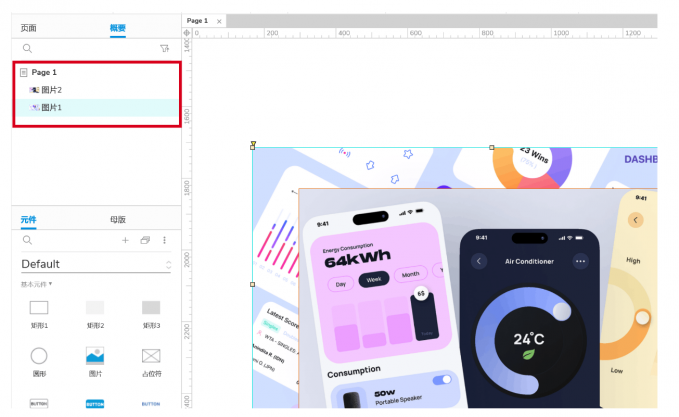Click the back arrow on Air Conditioner screen
The image size is (679, 417).
(x=479, y=261)
